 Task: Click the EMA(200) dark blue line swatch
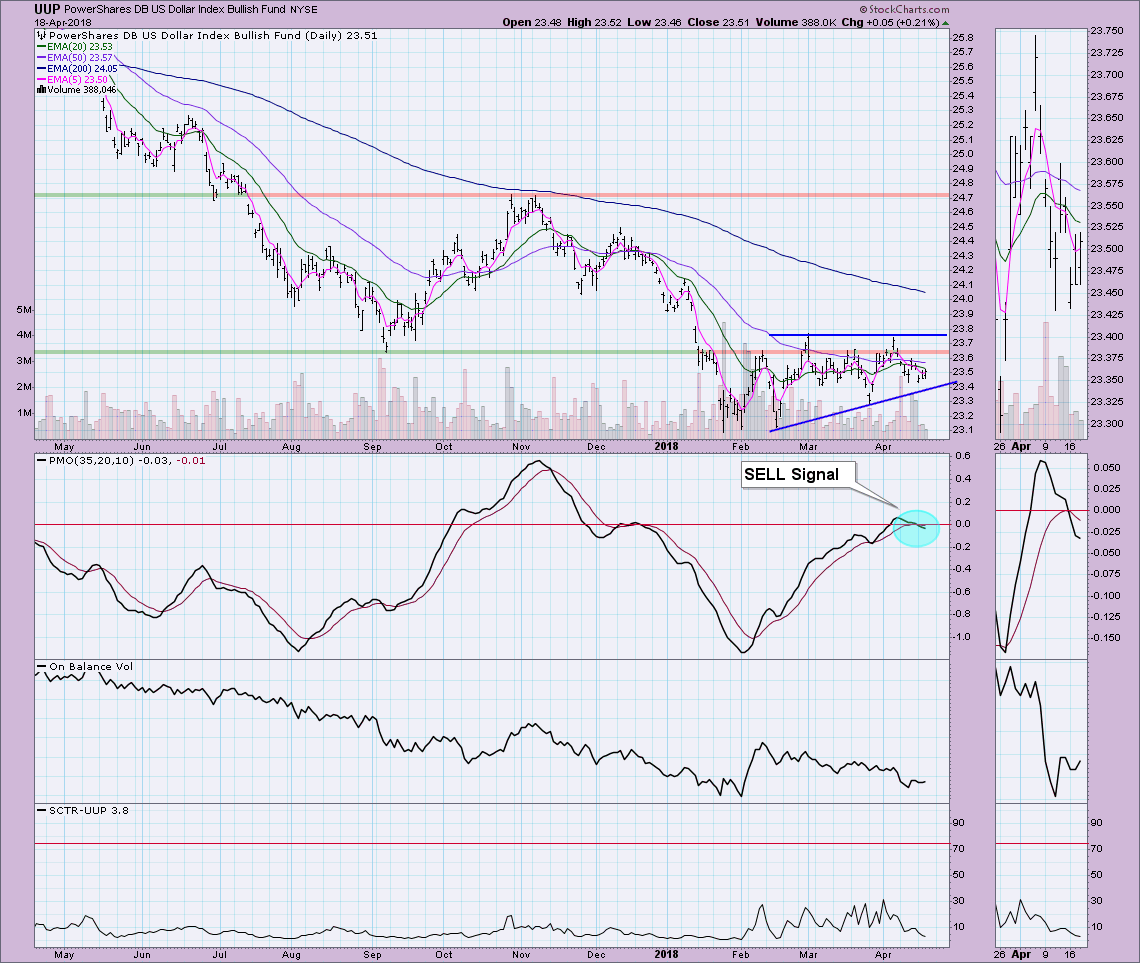41,69
